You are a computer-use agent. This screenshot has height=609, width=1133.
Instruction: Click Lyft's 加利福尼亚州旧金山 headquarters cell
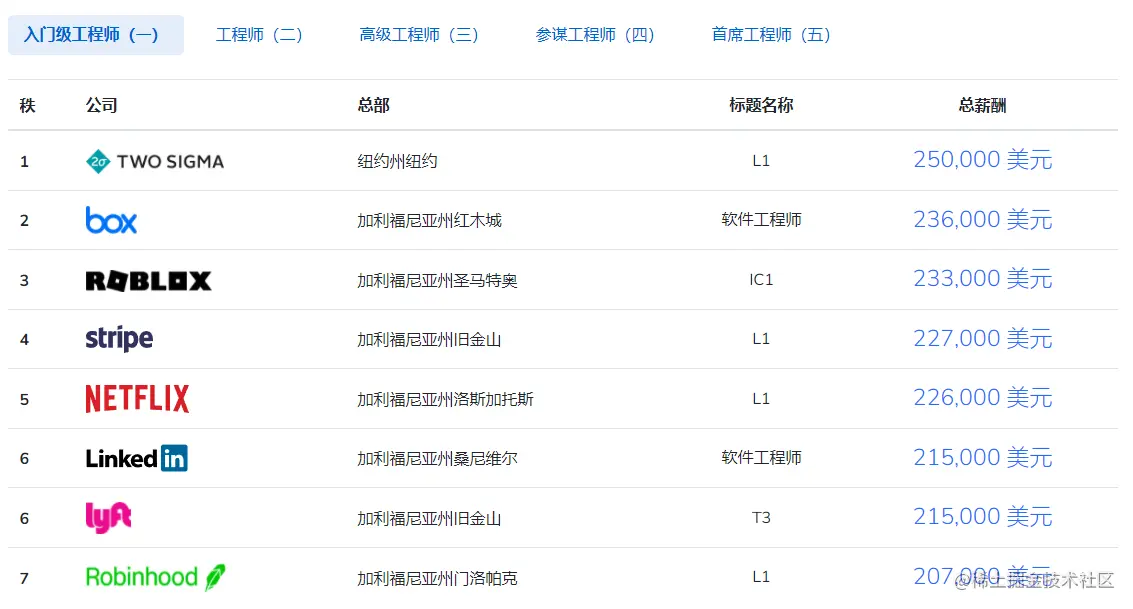pos(429,519)
